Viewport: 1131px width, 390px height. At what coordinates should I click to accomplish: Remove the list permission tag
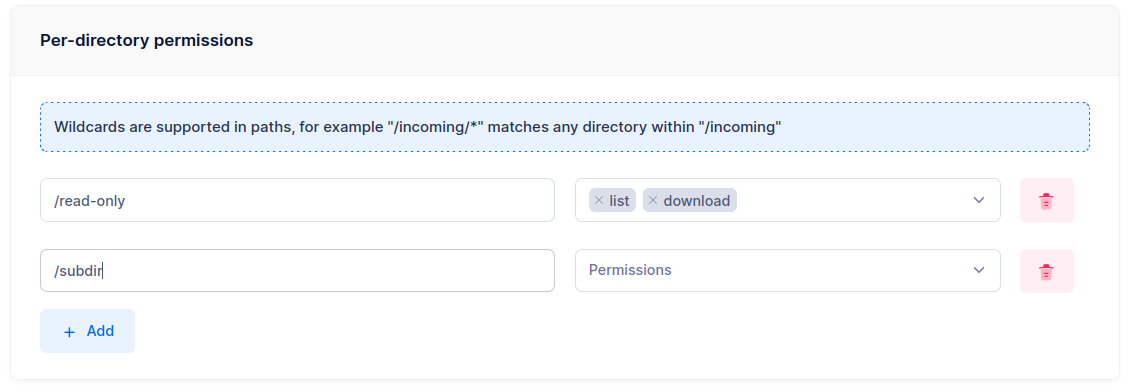click(599, 200)
